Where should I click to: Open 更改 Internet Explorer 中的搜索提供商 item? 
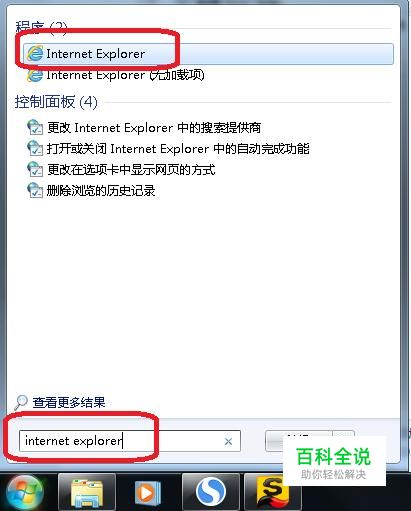(144, 128)
